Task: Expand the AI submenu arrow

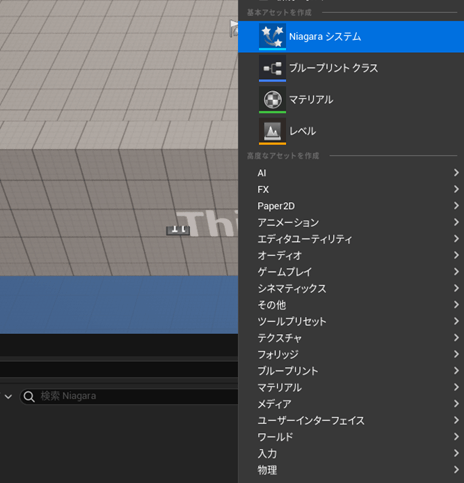Action: pyautogui.click(x=456, y=173)
